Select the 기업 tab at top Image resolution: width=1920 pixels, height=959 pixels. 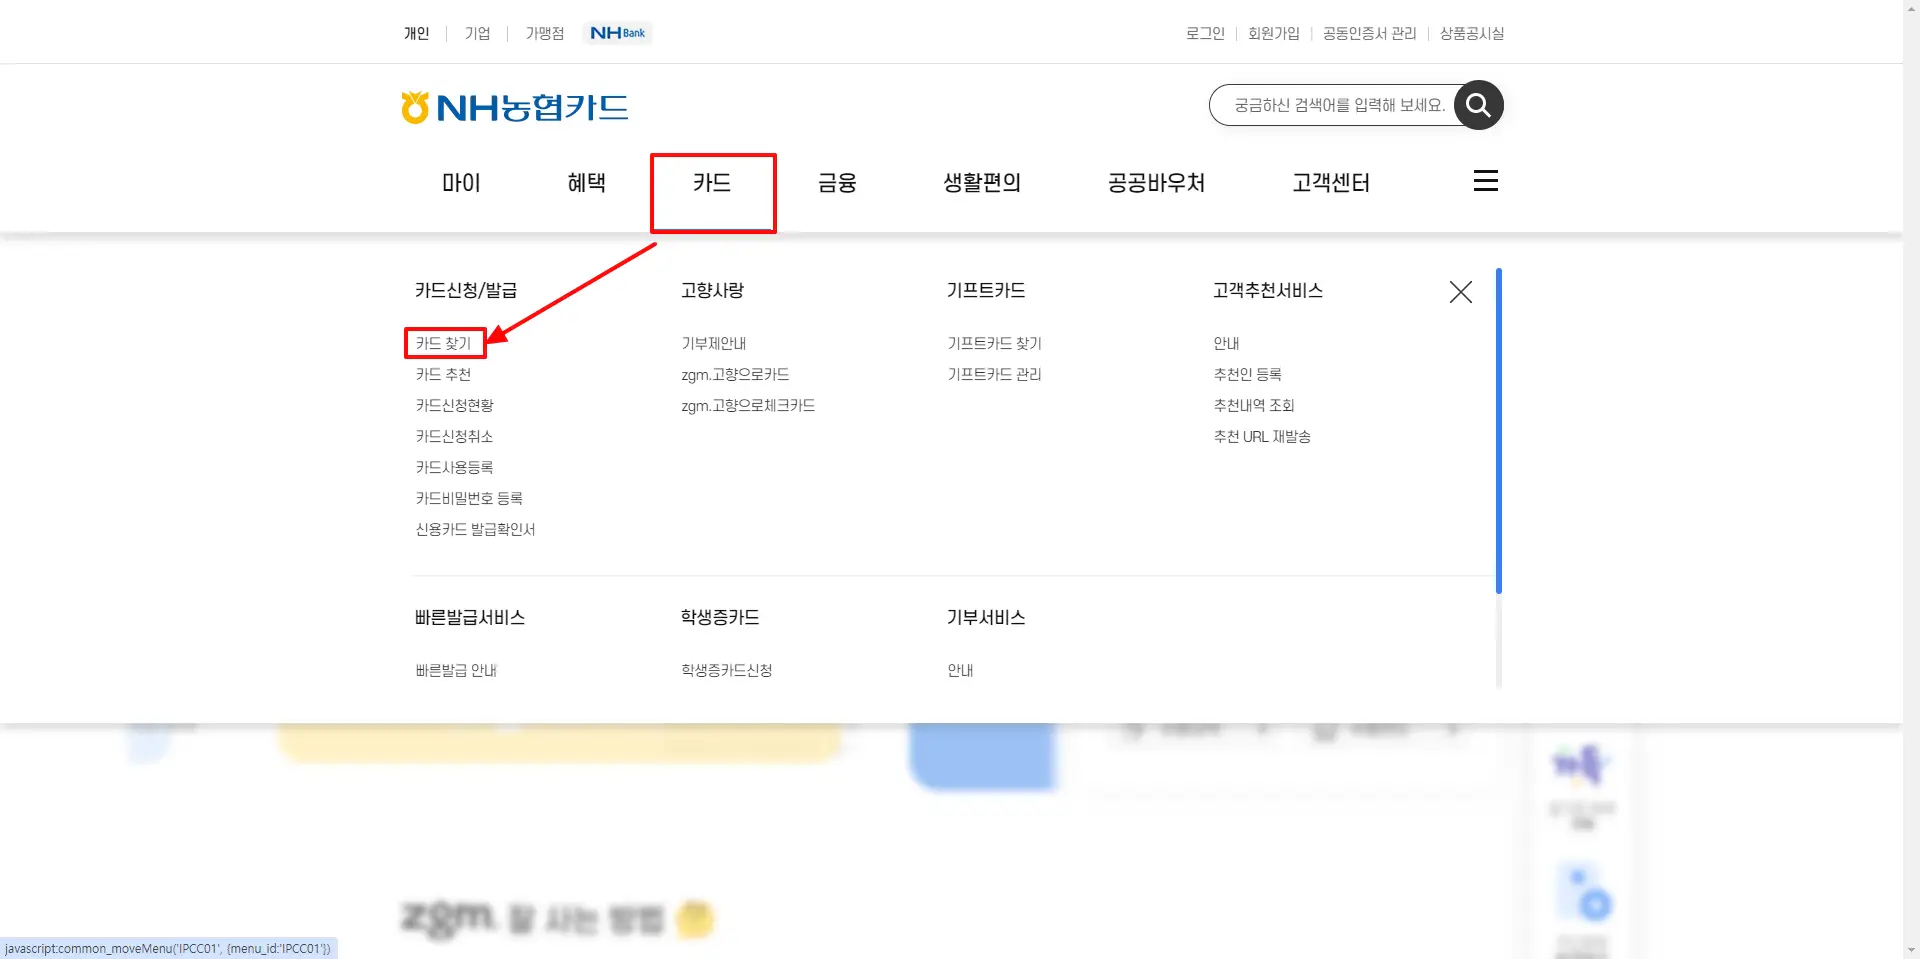click(477, 33)
